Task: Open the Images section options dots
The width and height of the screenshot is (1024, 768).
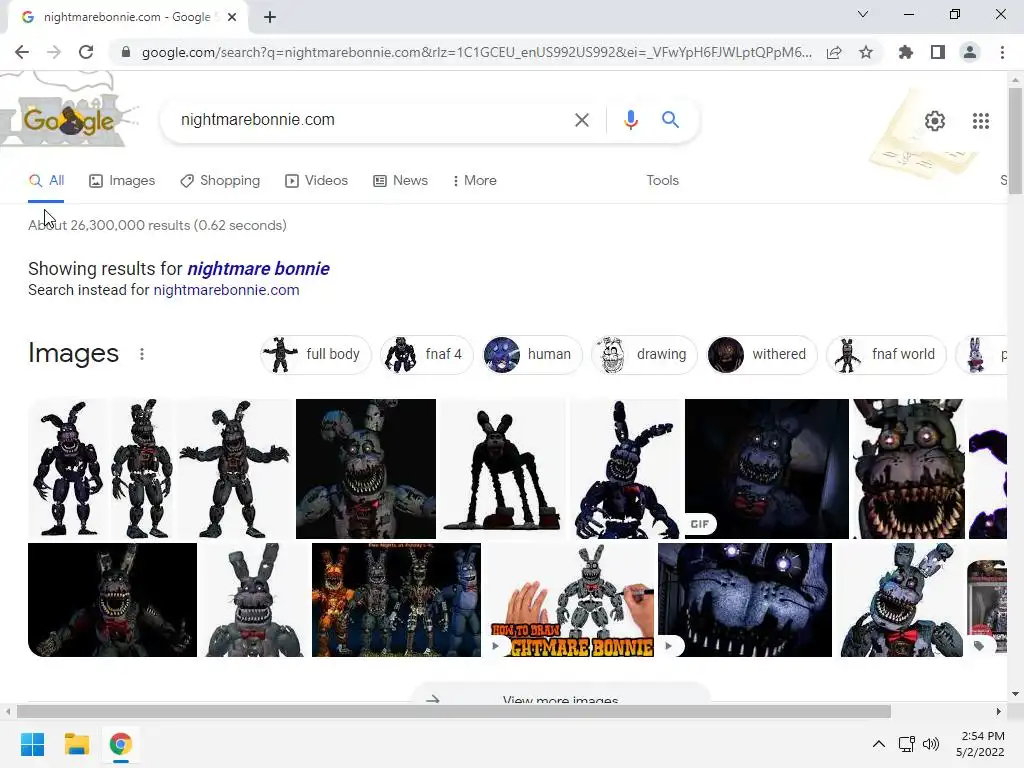Action: tap(142, 354)
